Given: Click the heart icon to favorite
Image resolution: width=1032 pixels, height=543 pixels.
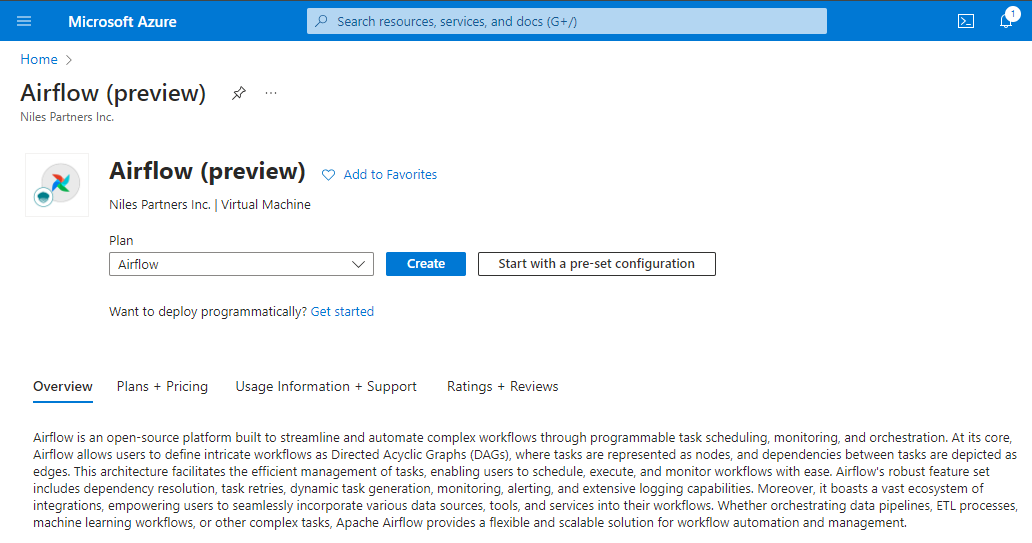Looking at the screenshot, I should (328, 174).
